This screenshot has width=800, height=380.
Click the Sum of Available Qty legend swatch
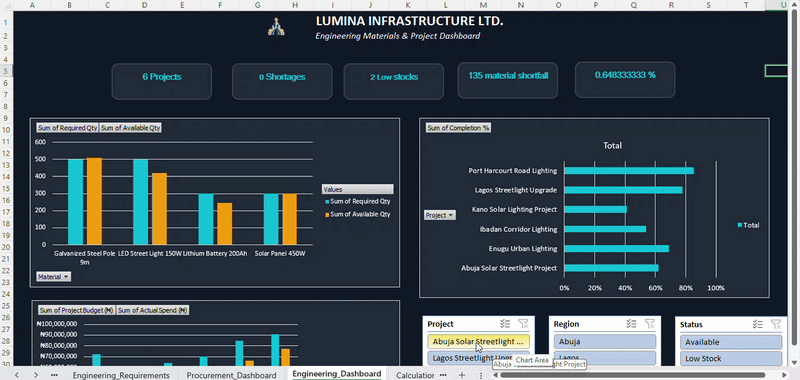point(327,215)
